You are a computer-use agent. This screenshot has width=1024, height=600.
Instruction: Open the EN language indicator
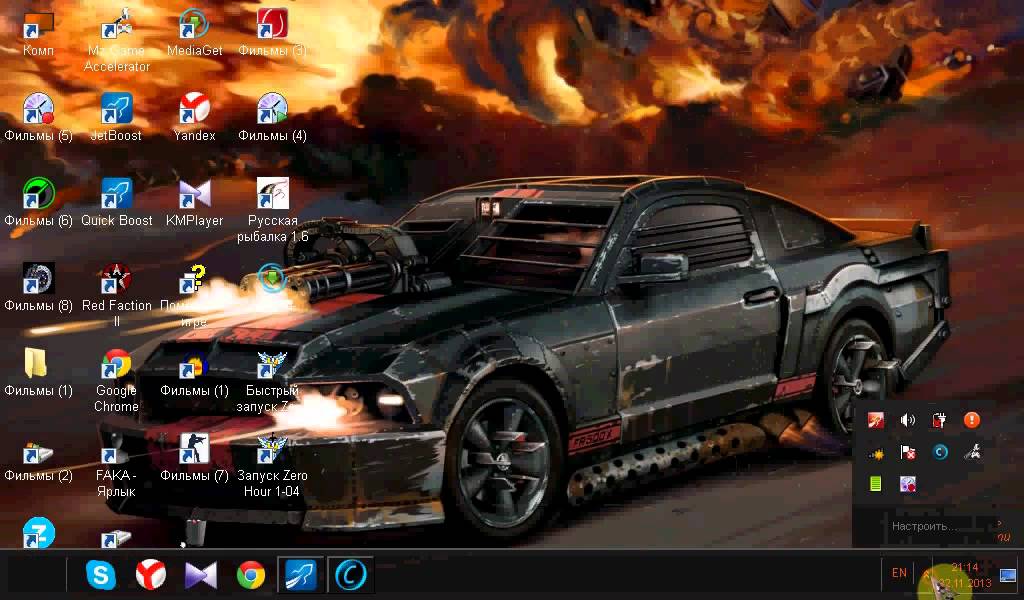click(x=899, y=573)
